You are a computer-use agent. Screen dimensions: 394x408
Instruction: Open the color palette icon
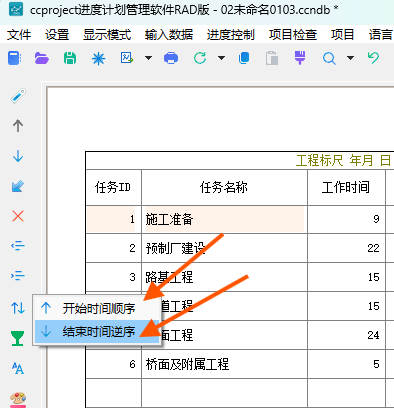(18, 399)
